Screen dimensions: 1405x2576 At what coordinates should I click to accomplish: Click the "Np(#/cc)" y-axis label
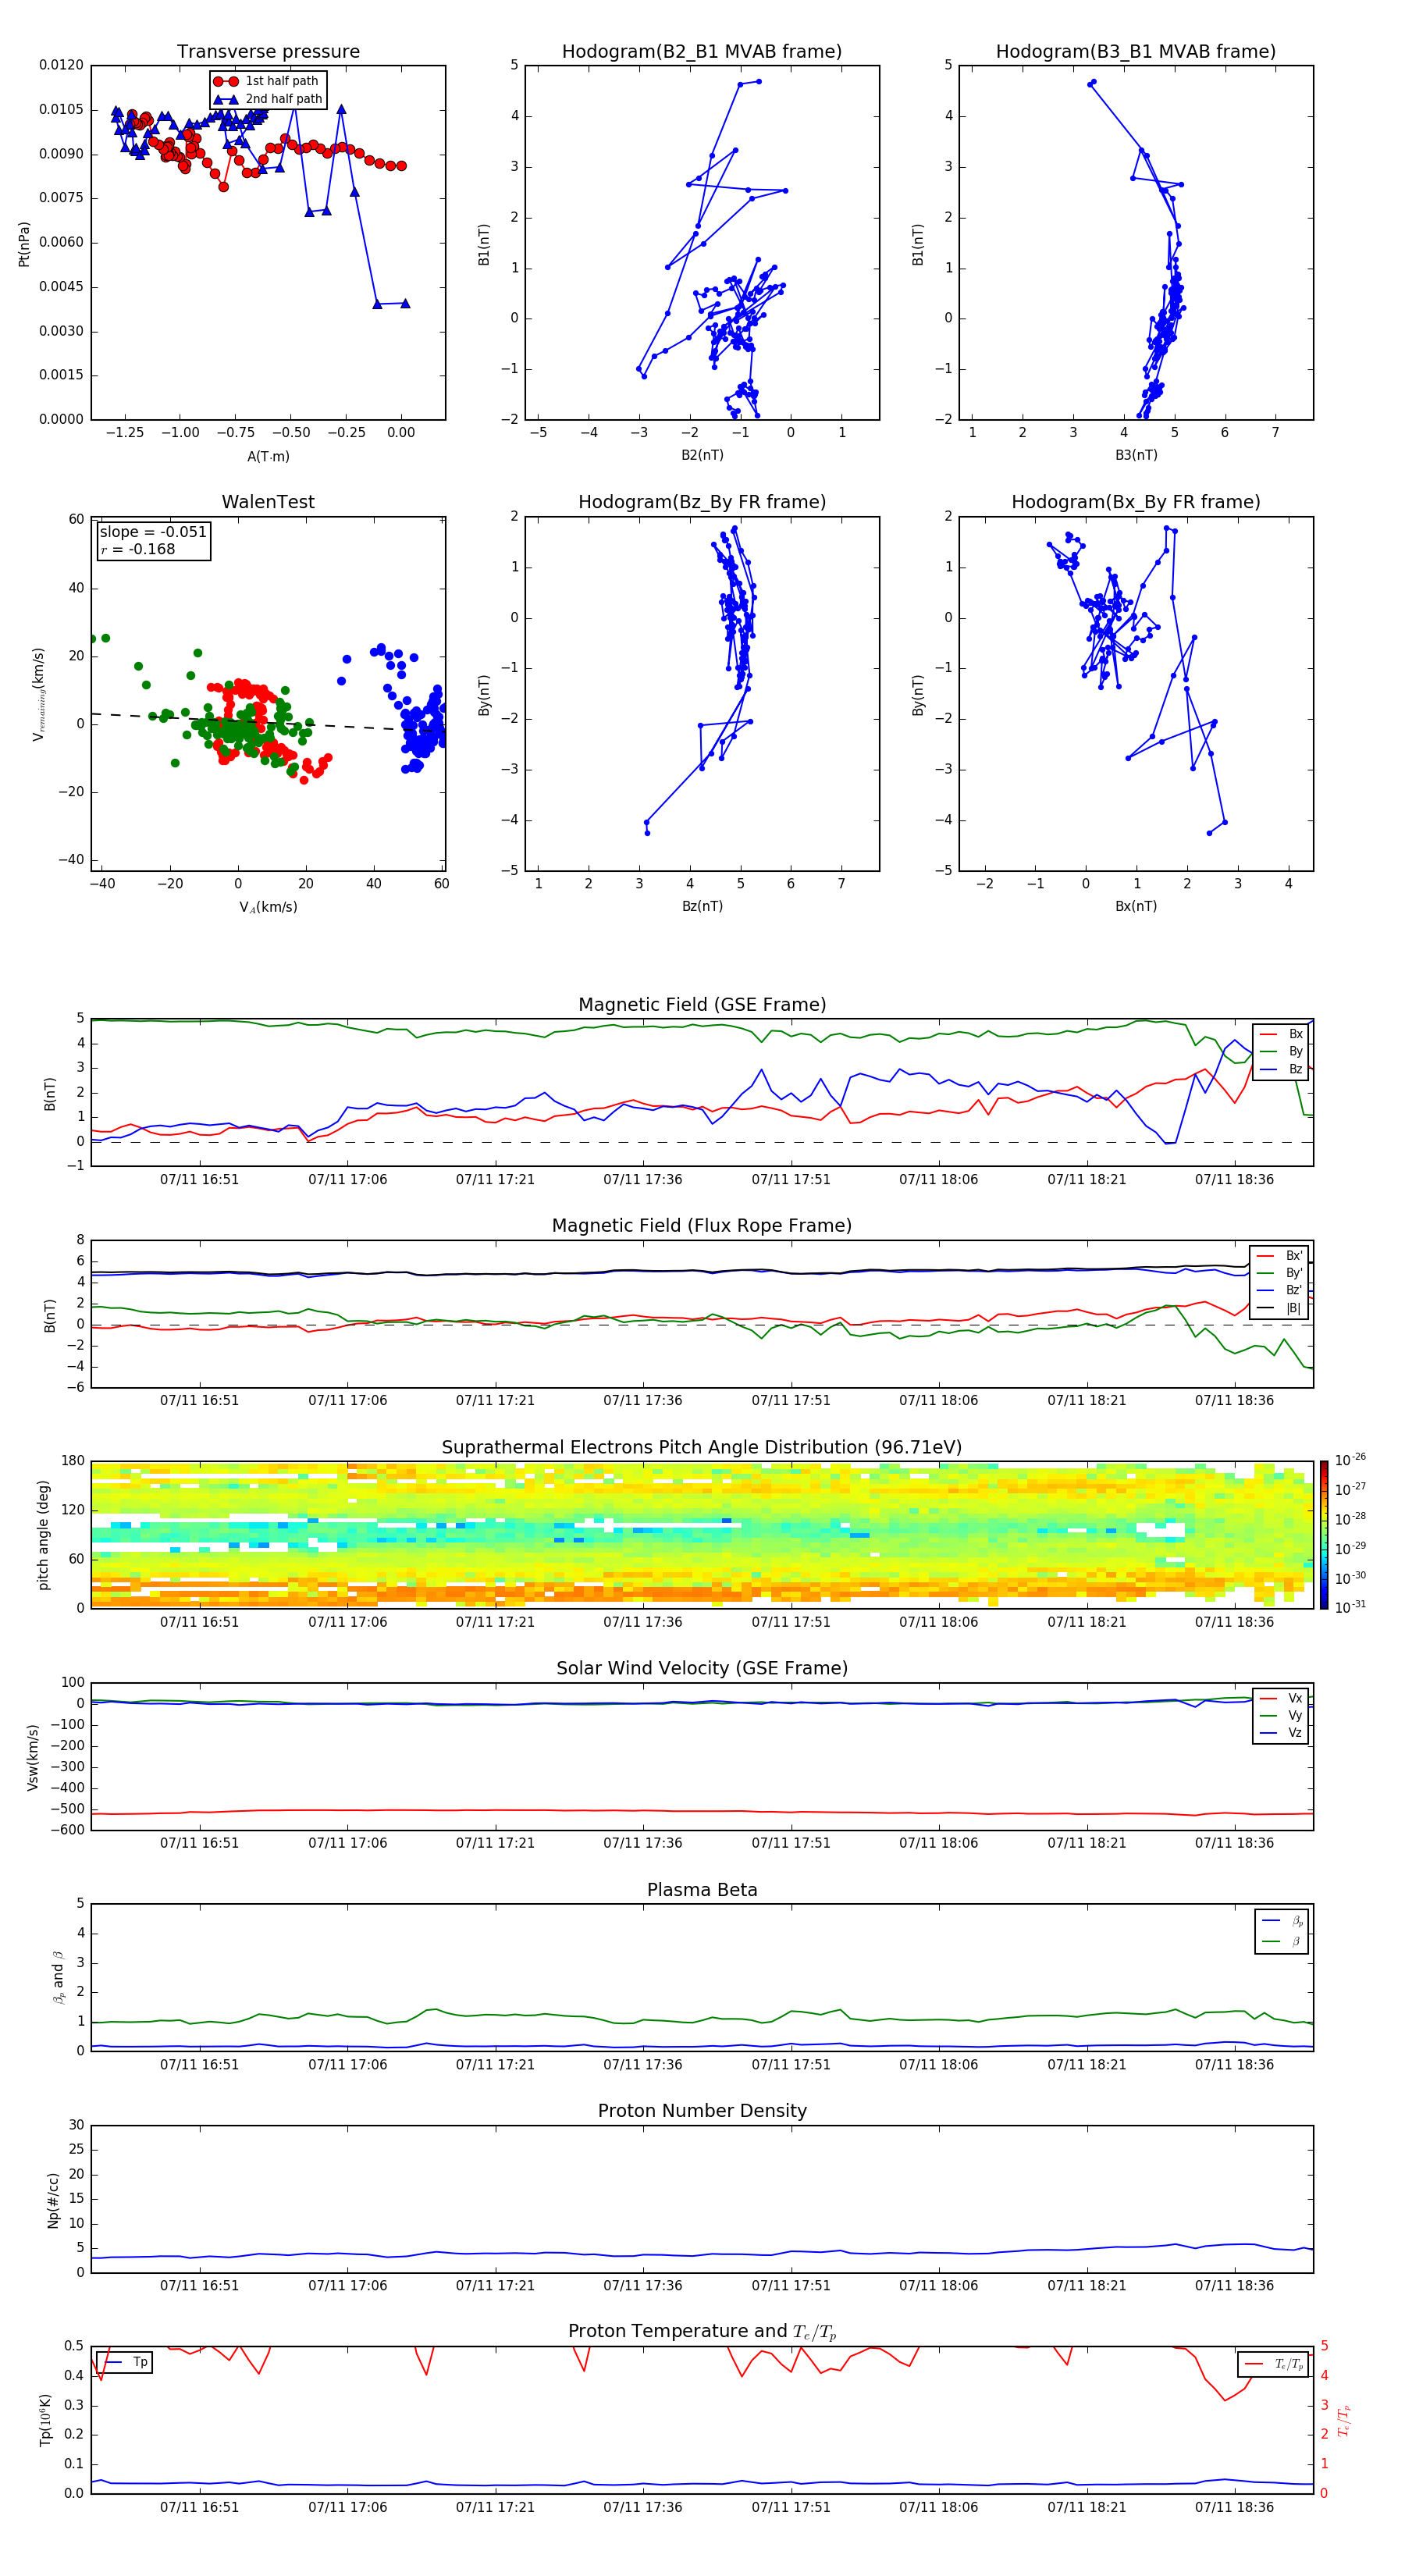point(53,2199)
